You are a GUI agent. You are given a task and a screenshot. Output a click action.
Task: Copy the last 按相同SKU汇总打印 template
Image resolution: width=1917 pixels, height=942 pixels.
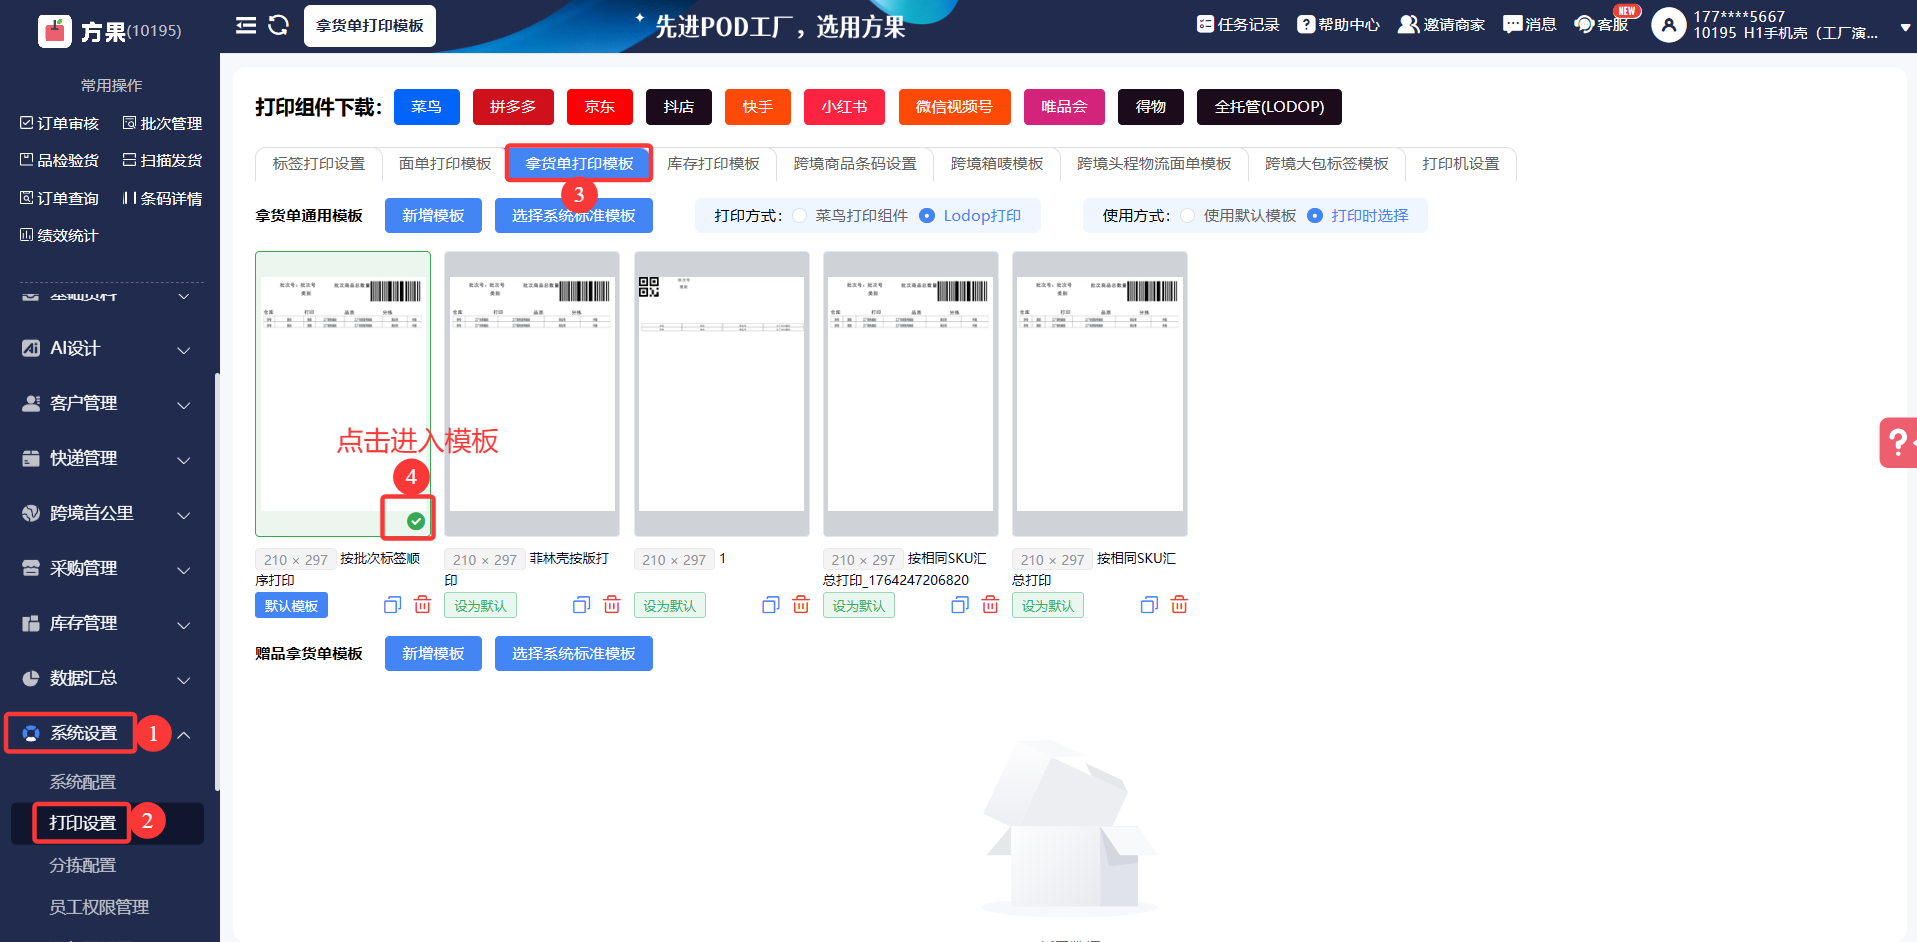[1149, 605]
